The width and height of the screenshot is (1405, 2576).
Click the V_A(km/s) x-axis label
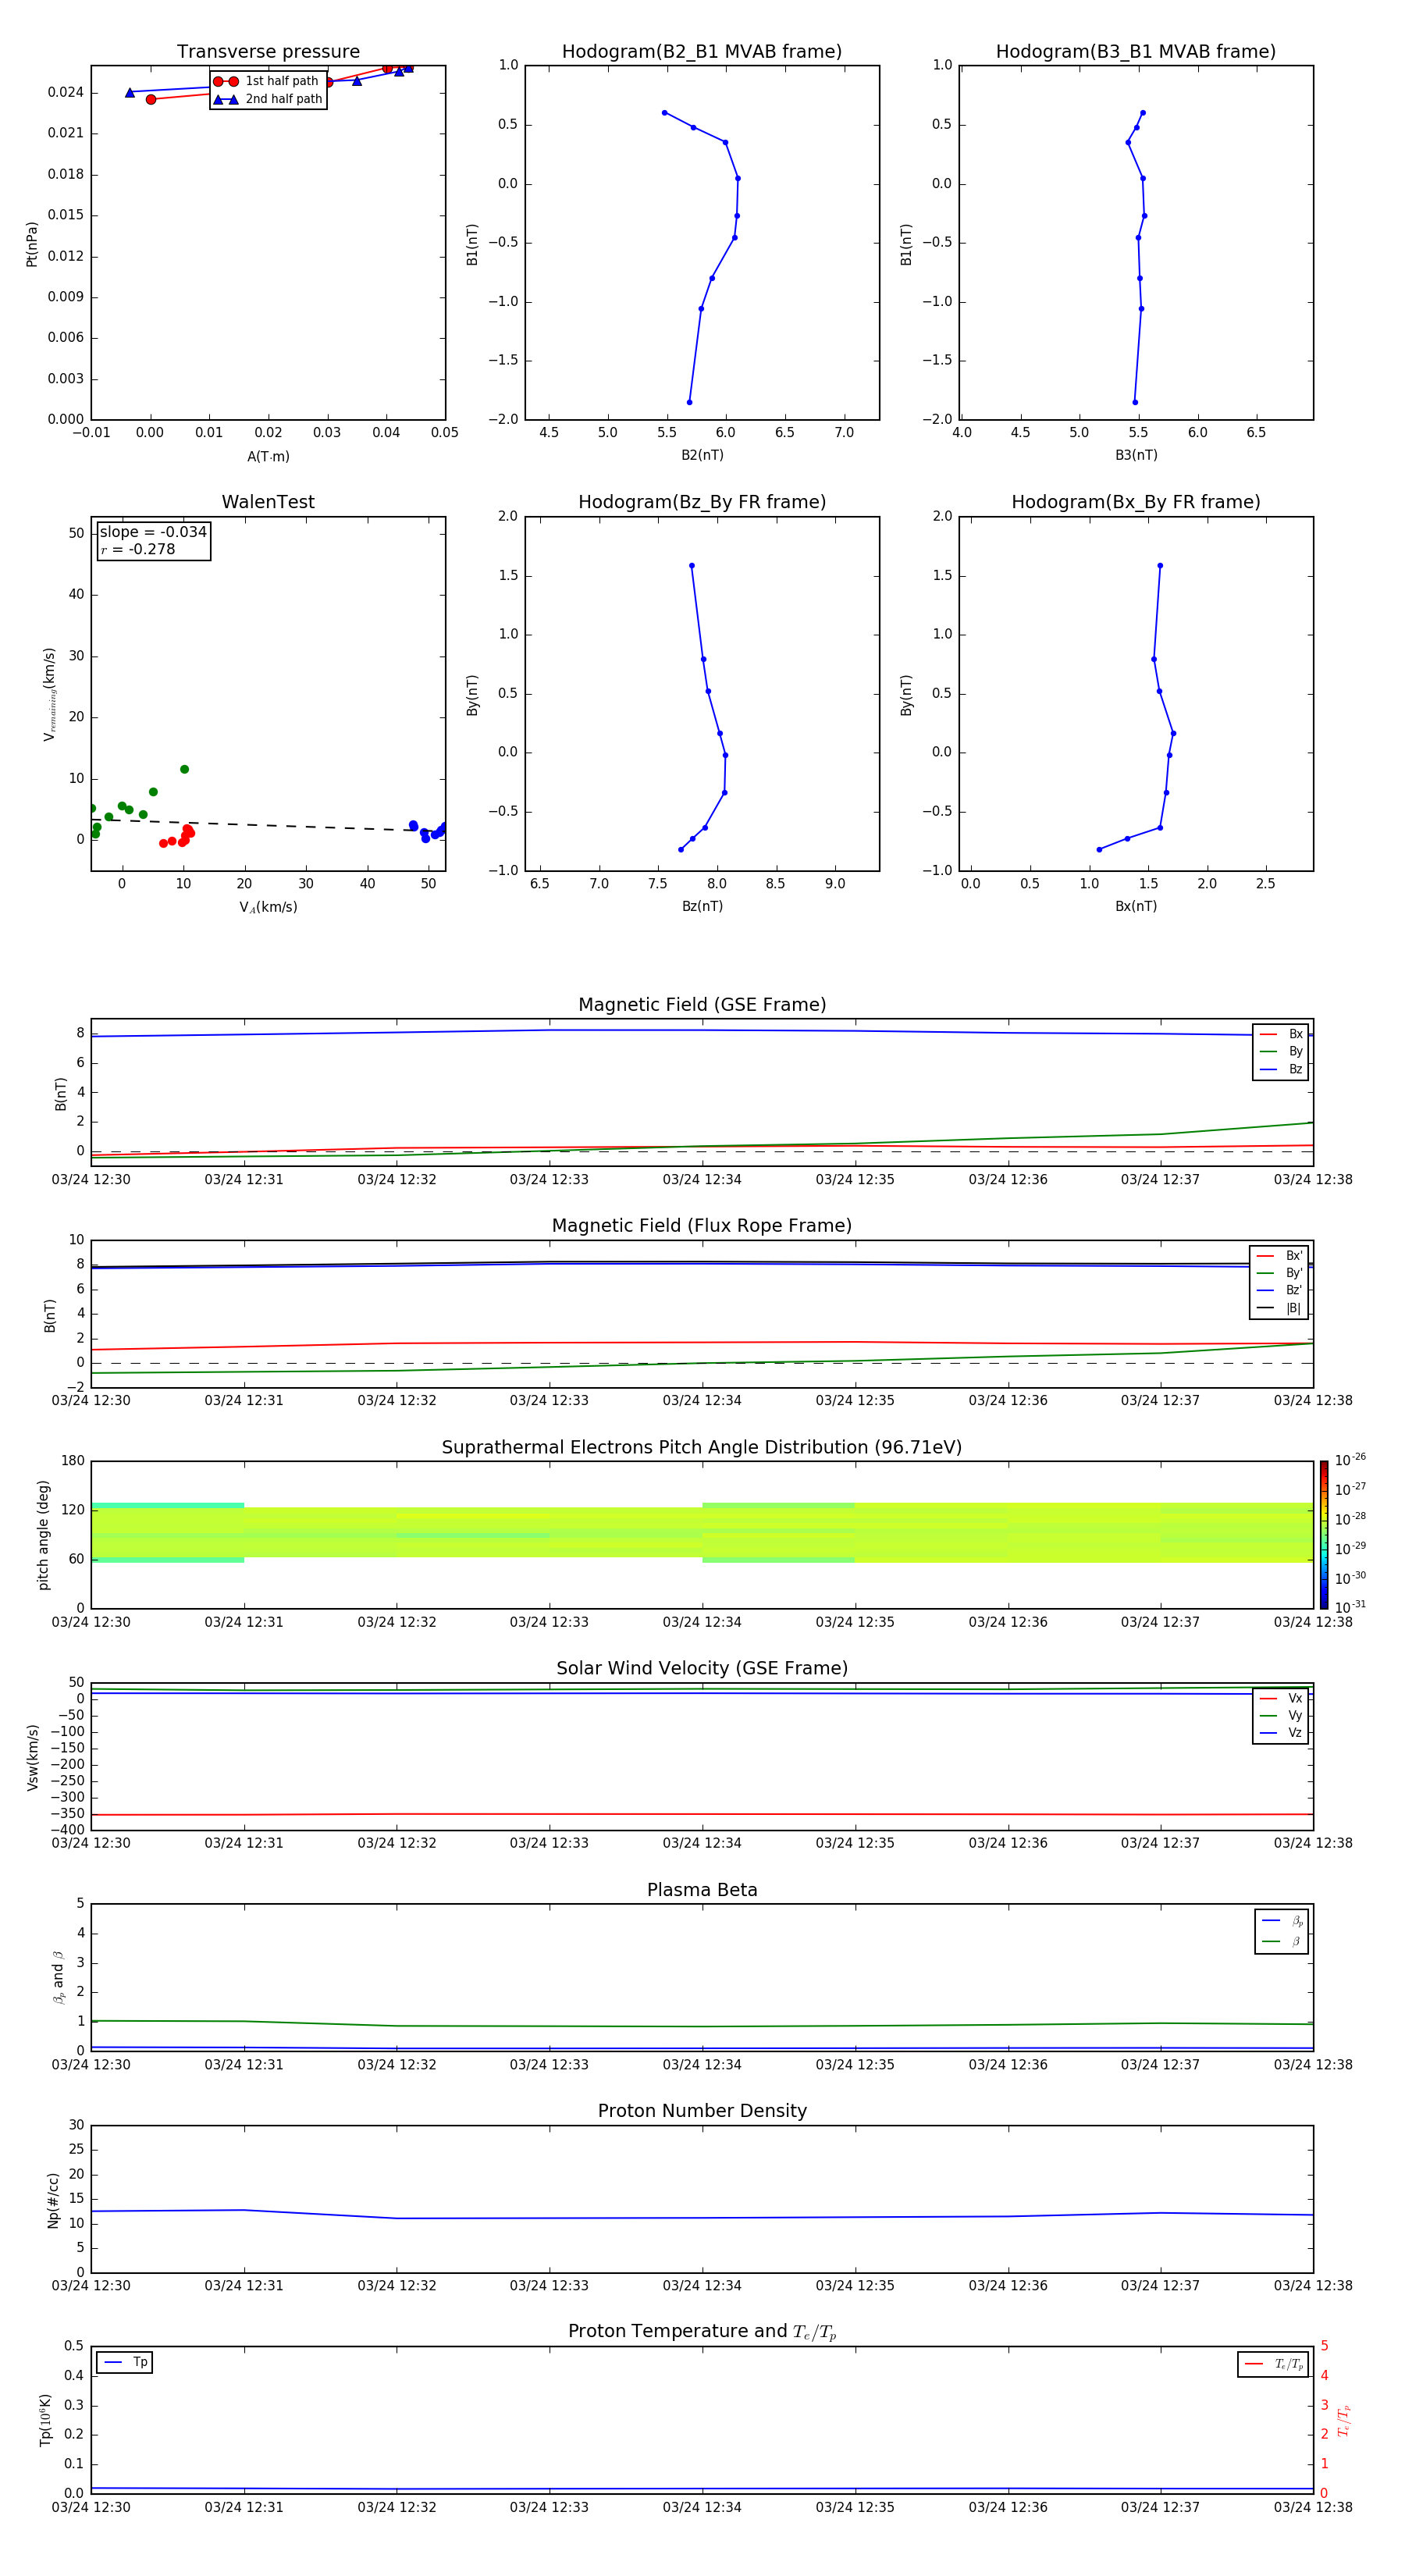(x=268, y=908)
